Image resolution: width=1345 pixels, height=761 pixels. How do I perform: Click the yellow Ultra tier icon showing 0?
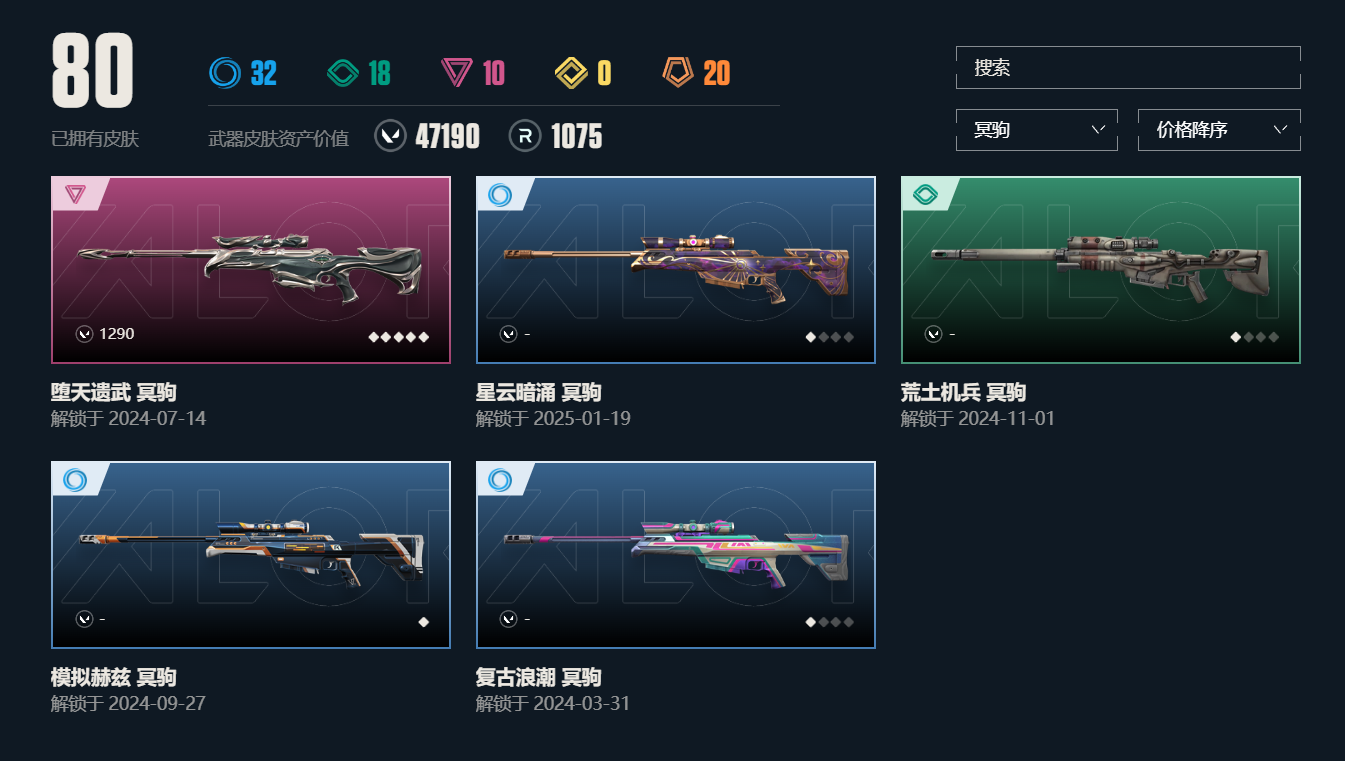click(572, 73)
